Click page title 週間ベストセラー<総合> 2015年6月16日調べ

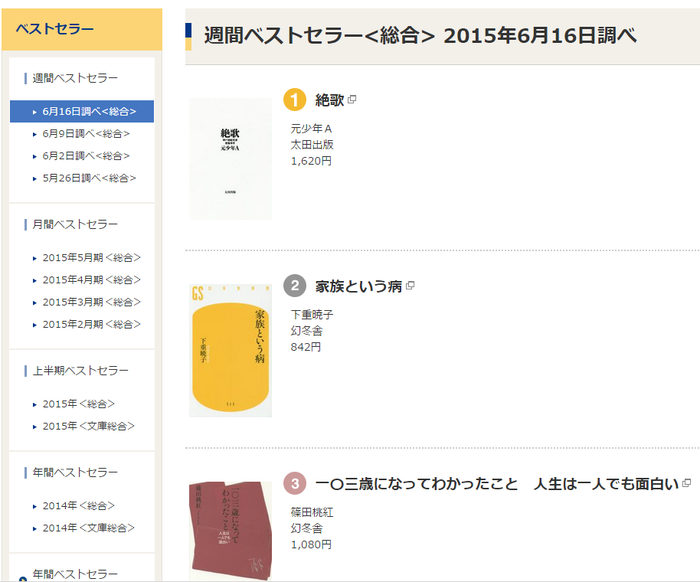point(420,36)
